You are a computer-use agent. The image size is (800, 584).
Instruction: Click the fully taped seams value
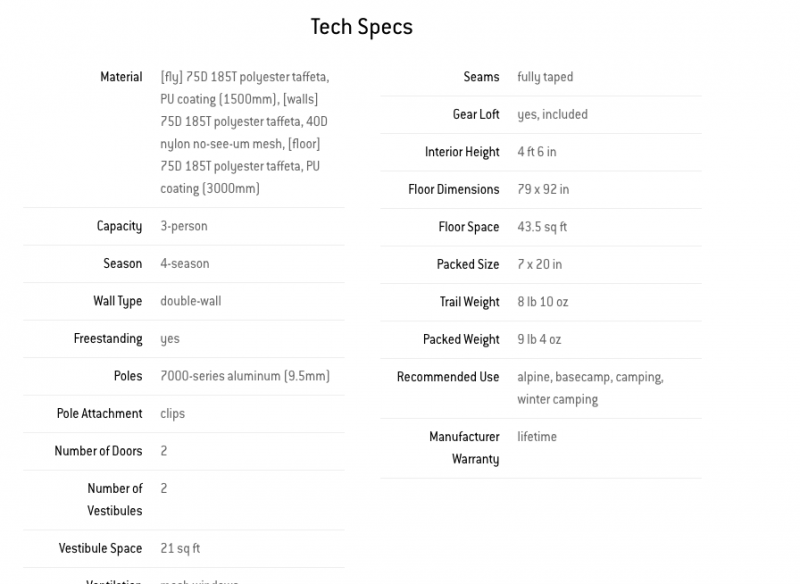(x=545, y=77)
